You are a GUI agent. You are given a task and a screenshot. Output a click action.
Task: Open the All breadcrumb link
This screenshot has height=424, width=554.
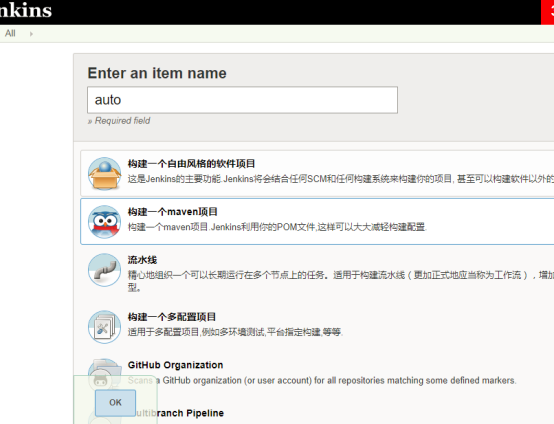10,34
